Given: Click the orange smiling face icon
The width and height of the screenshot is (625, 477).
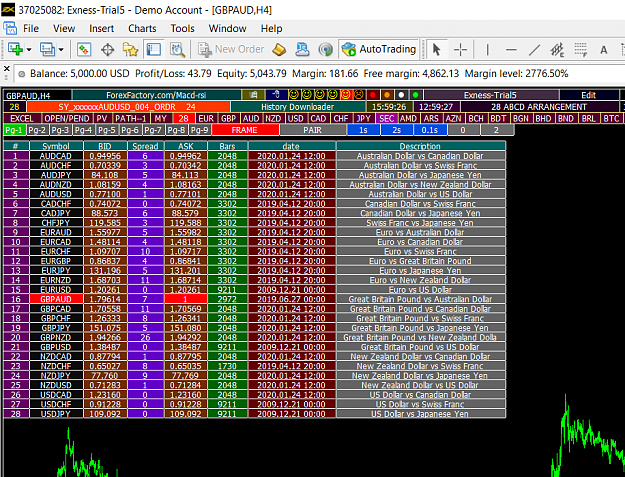Looking at the screenshot, I should point(346,95).
